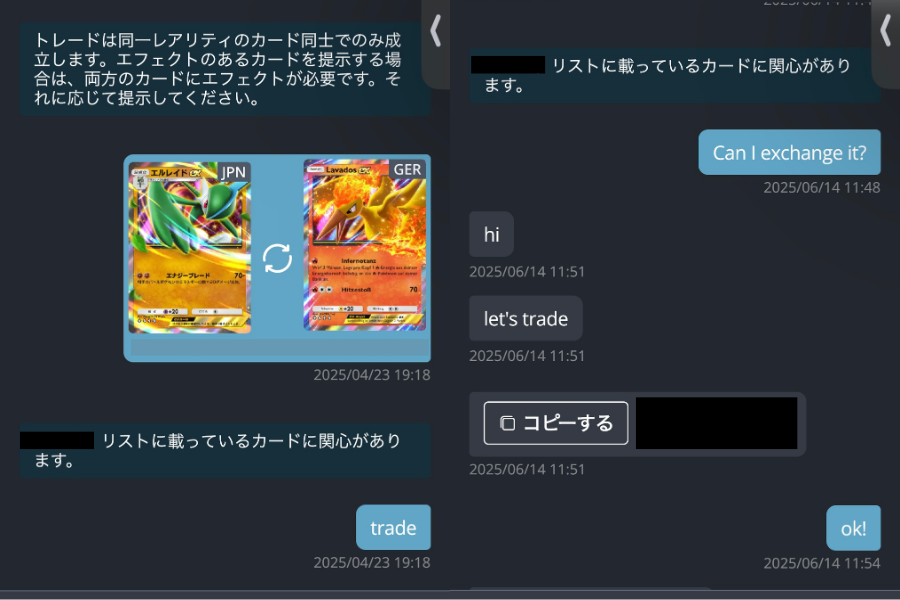900x600 pixels.
Task: Click the GER language tag on the card
Action: 408,169
